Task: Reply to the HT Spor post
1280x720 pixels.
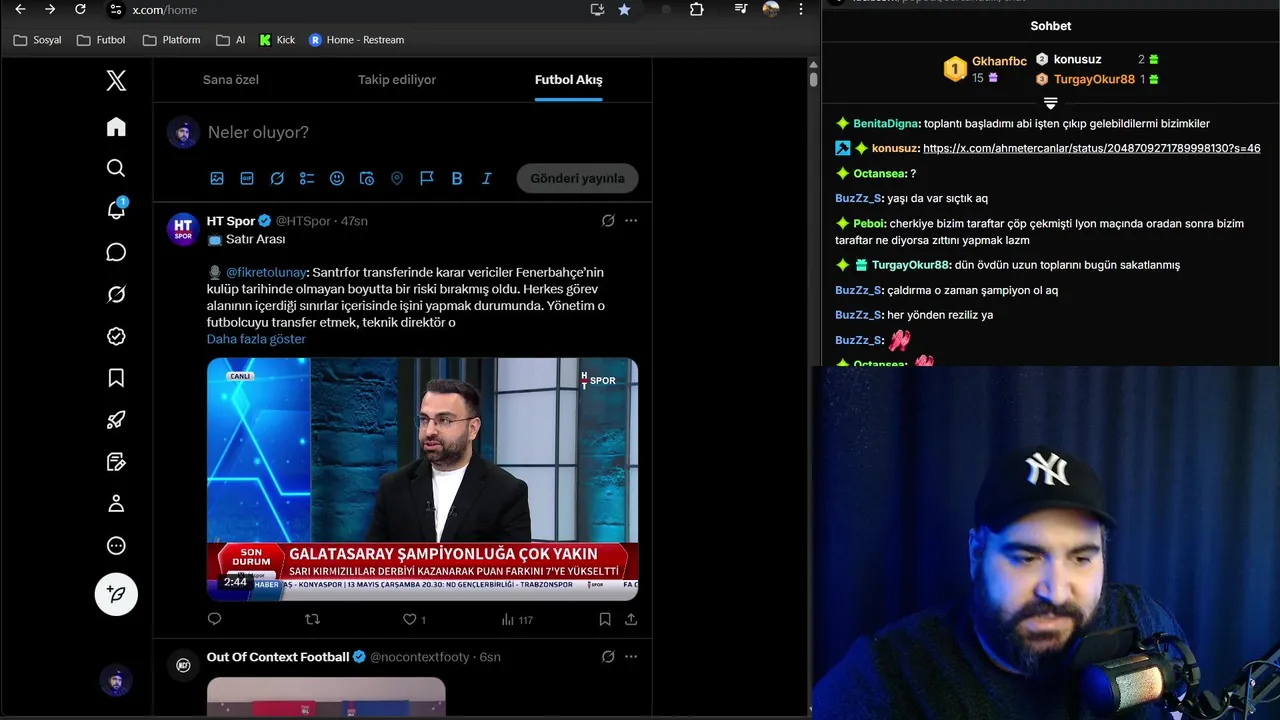Action: [x=214, y=619]
